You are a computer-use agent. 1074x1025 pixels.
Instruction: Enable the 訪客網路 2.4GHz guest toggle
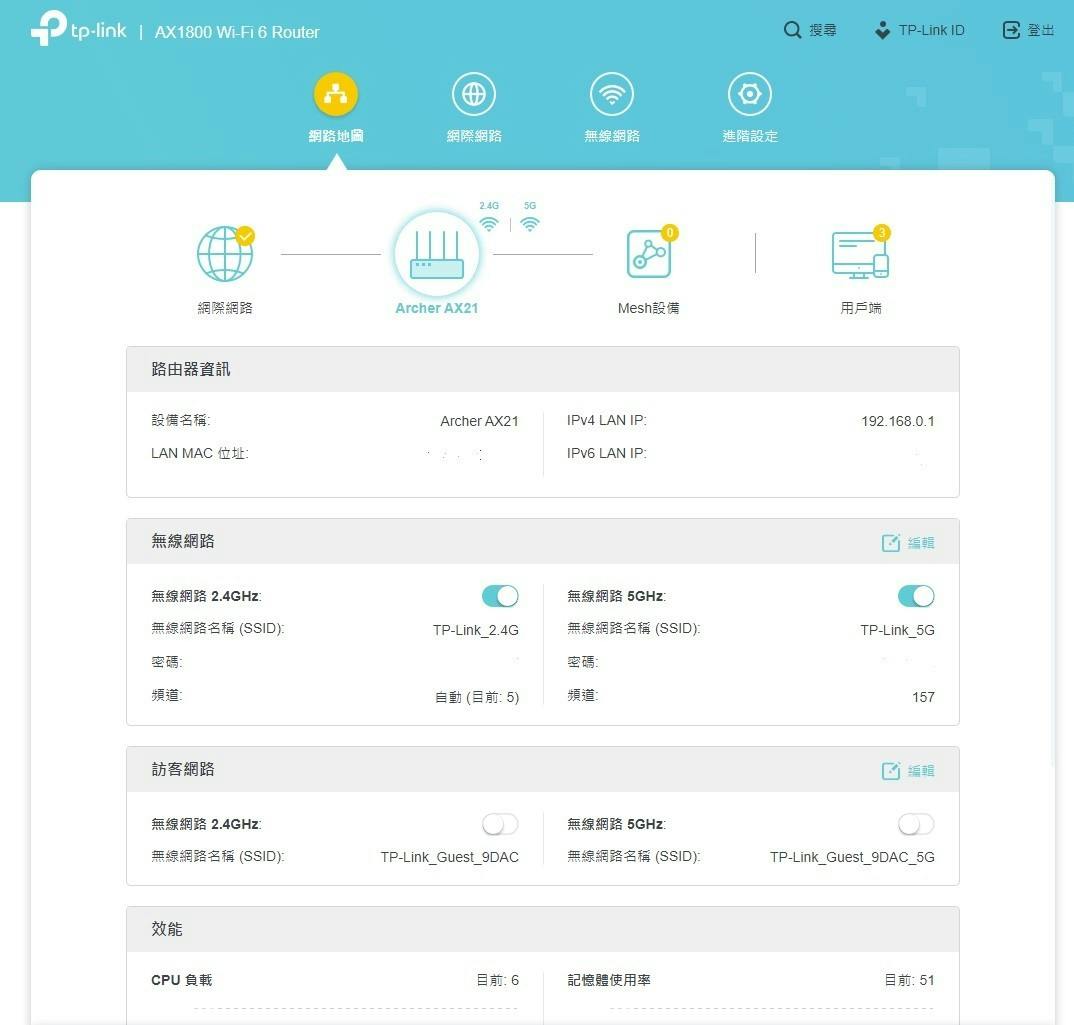pos(500,824)
